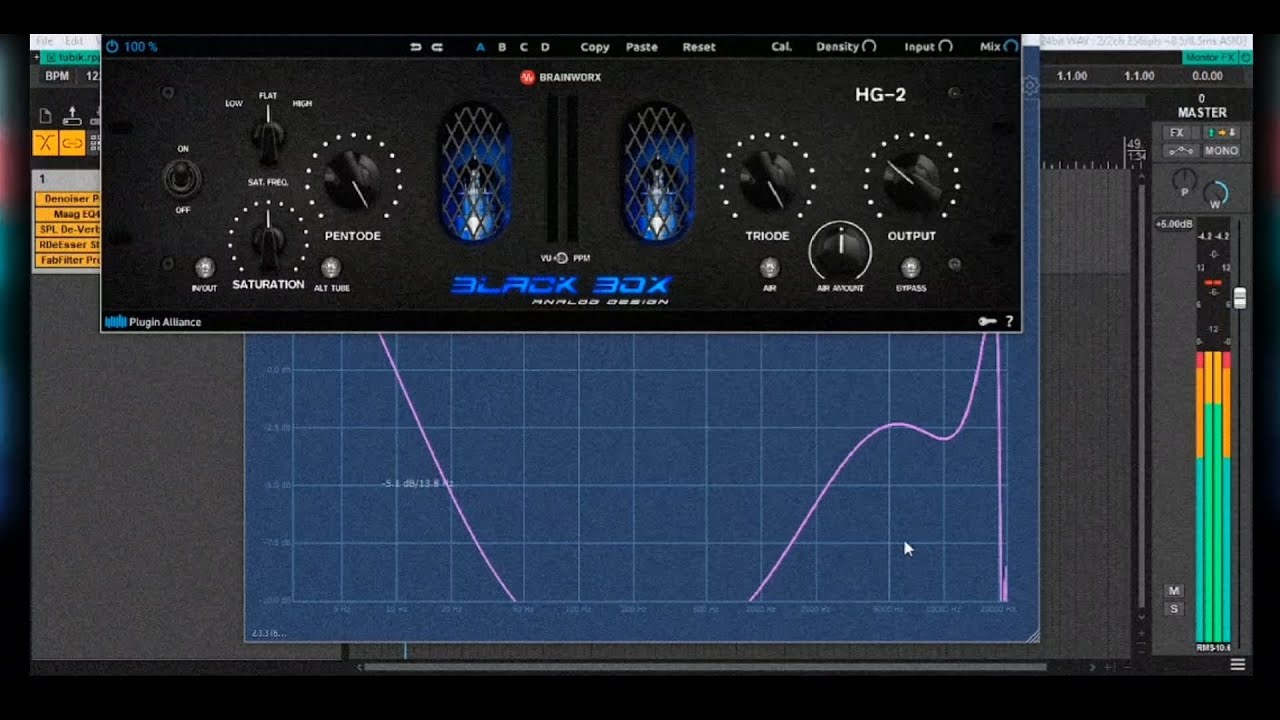The image size is (1280, 720).
Task: Select the FabFilter Pro plugin in FX list
Action: [69, 260]
